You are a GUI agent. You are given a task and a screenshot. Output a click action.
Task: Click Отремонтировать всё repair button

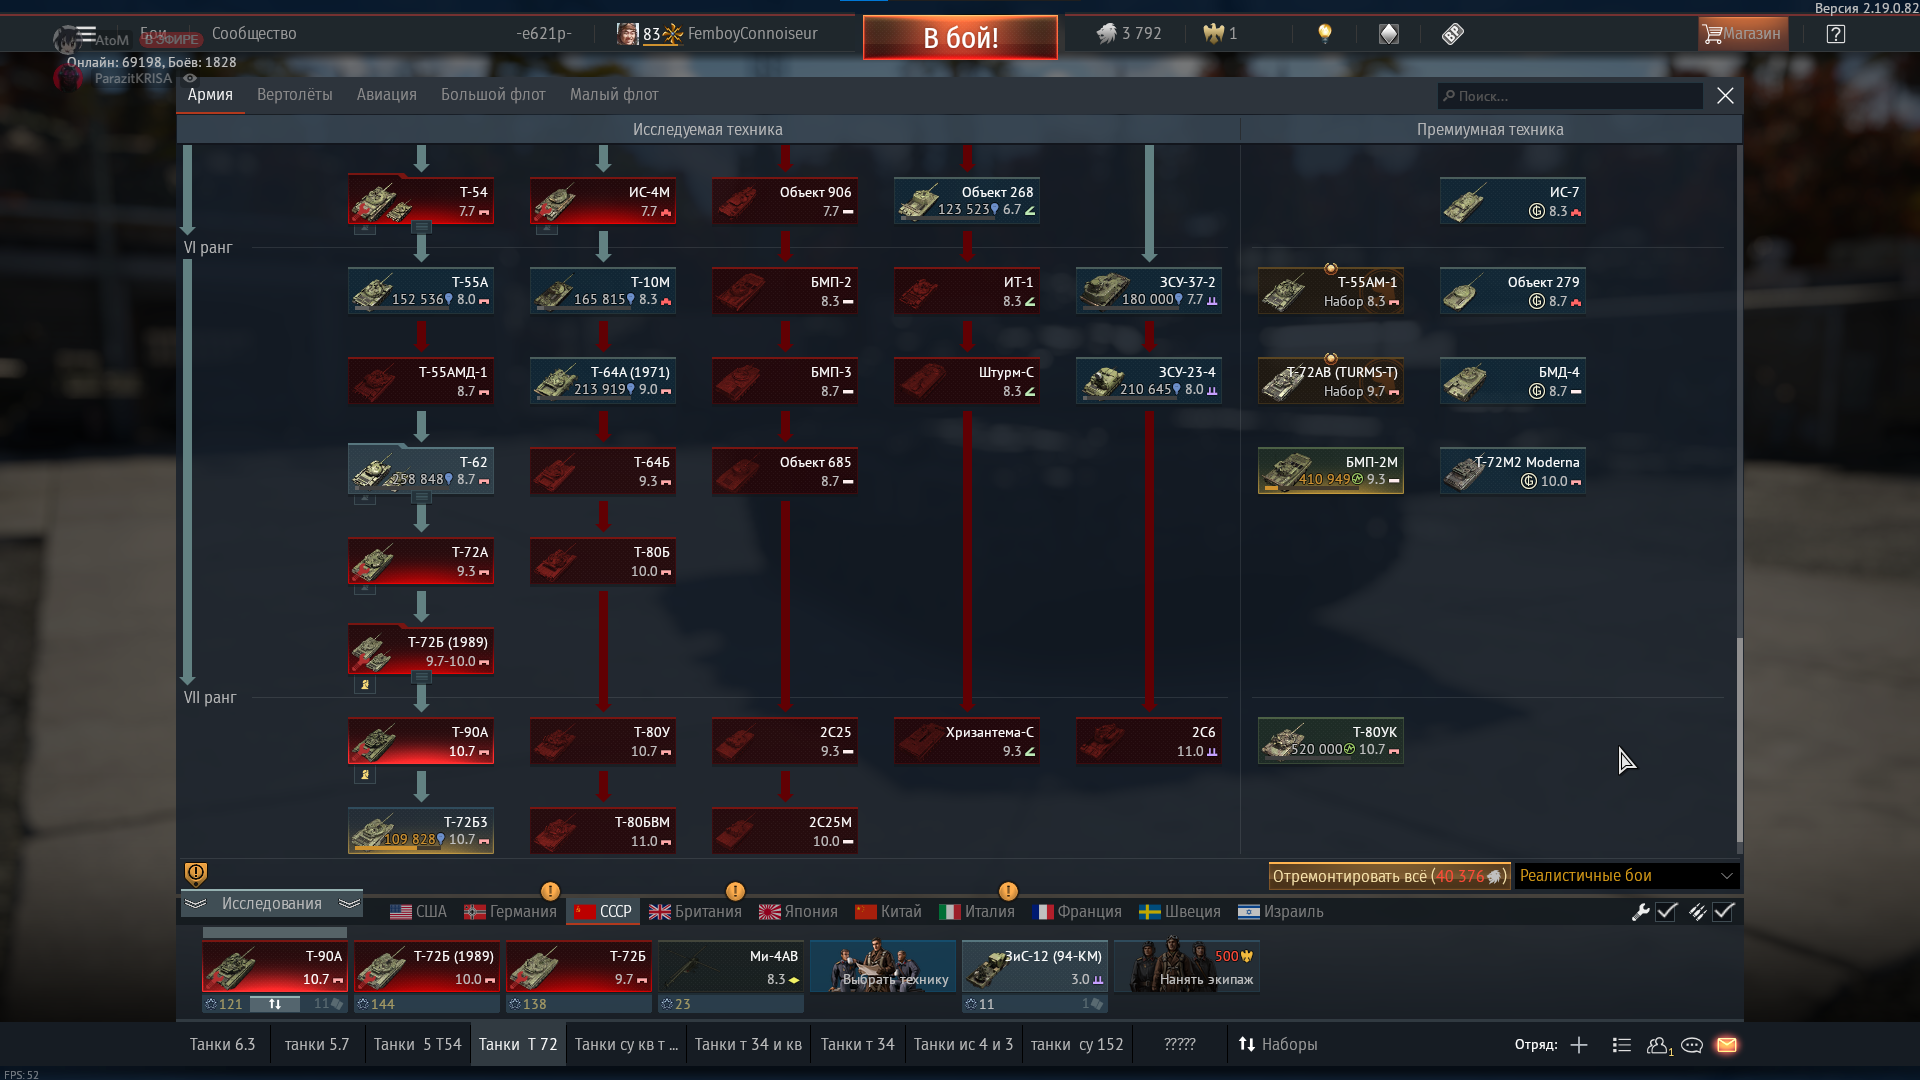1389,876
